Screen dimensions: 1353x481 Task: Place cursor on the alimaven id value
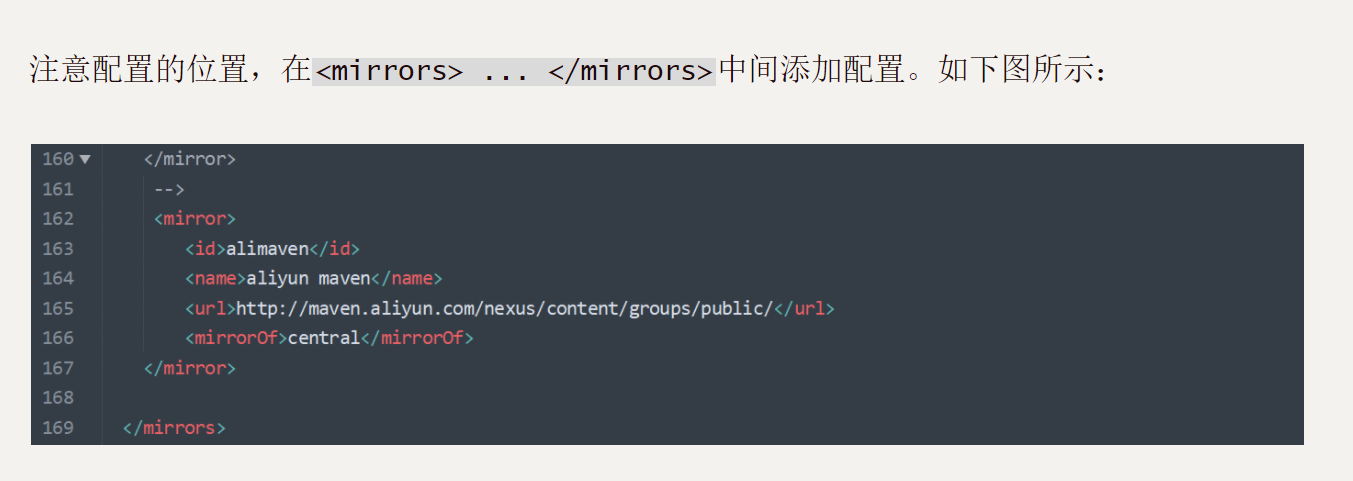pos(266,249)
